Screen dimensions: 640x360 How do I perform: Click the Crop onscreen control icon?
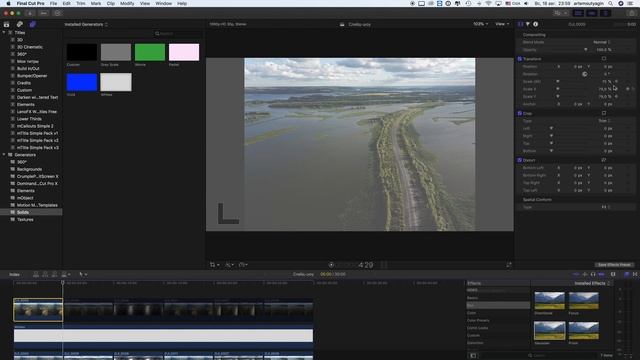coord(604,113)
